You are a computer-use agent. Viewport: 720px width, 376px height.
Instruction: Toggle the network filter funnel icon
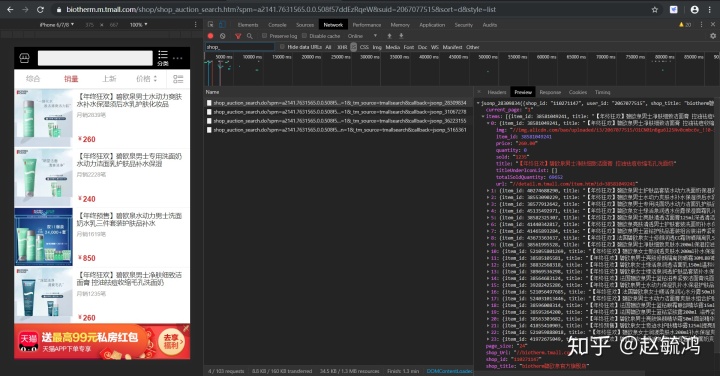pos(238,36)
